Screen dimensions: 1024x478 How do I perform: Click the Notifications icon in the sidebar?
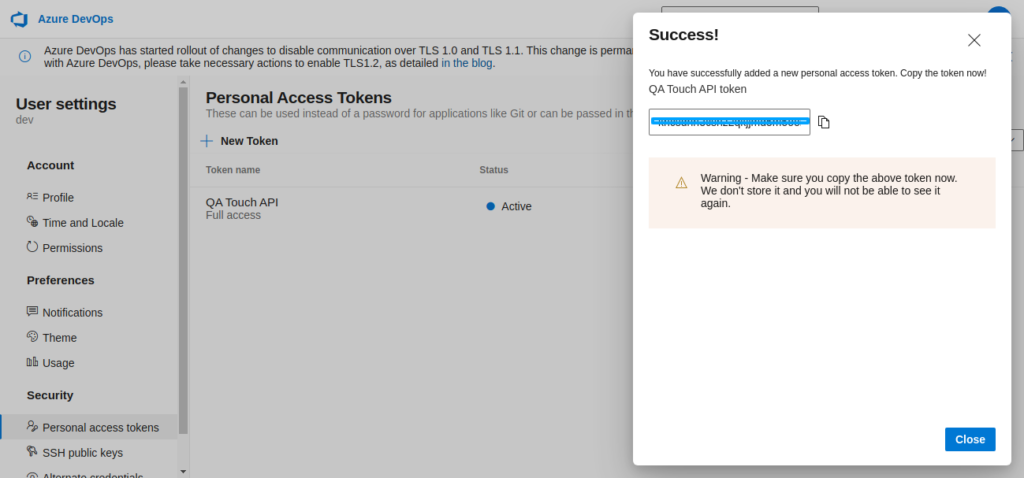(x=33, y=312)
